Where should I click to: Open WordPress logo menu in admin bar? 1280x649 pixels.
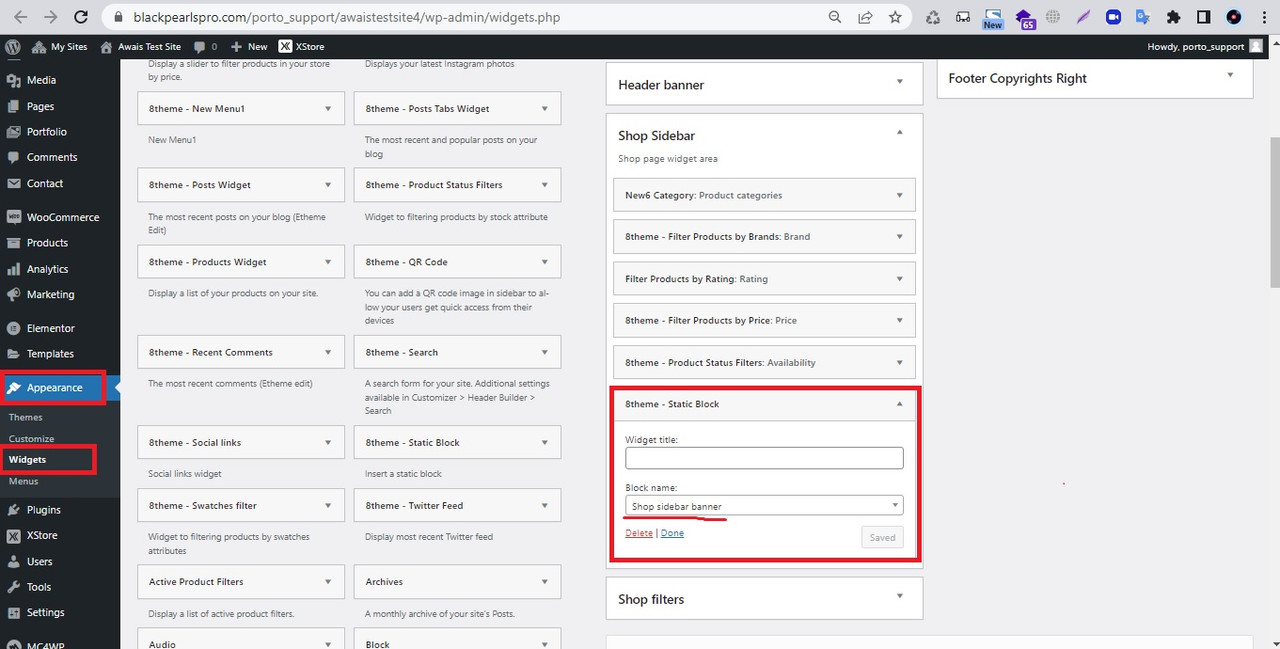pos(13,46)
